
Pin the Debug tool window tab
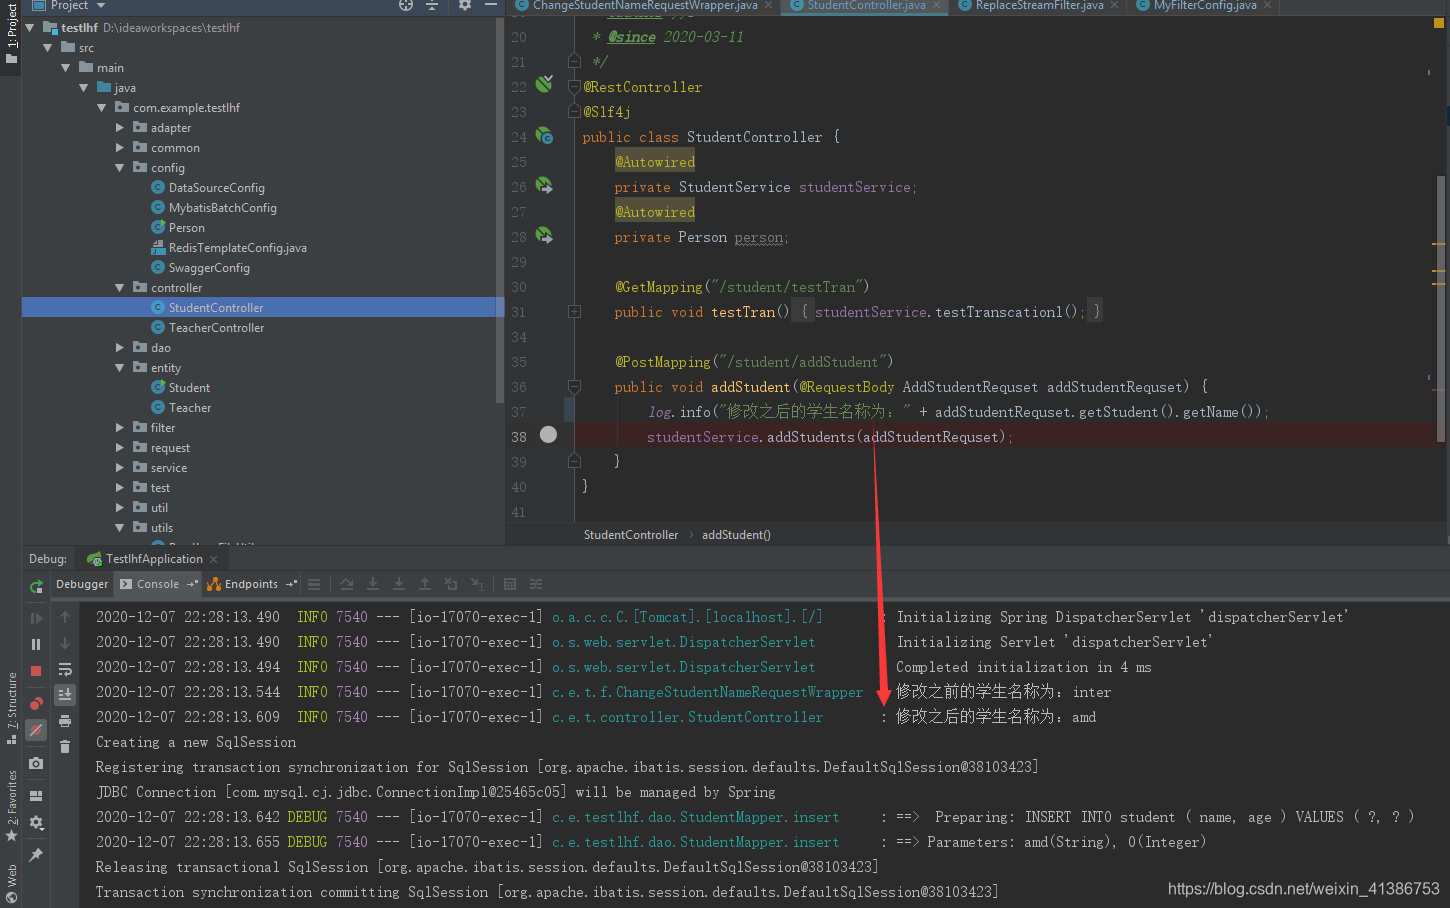[36, 852]
